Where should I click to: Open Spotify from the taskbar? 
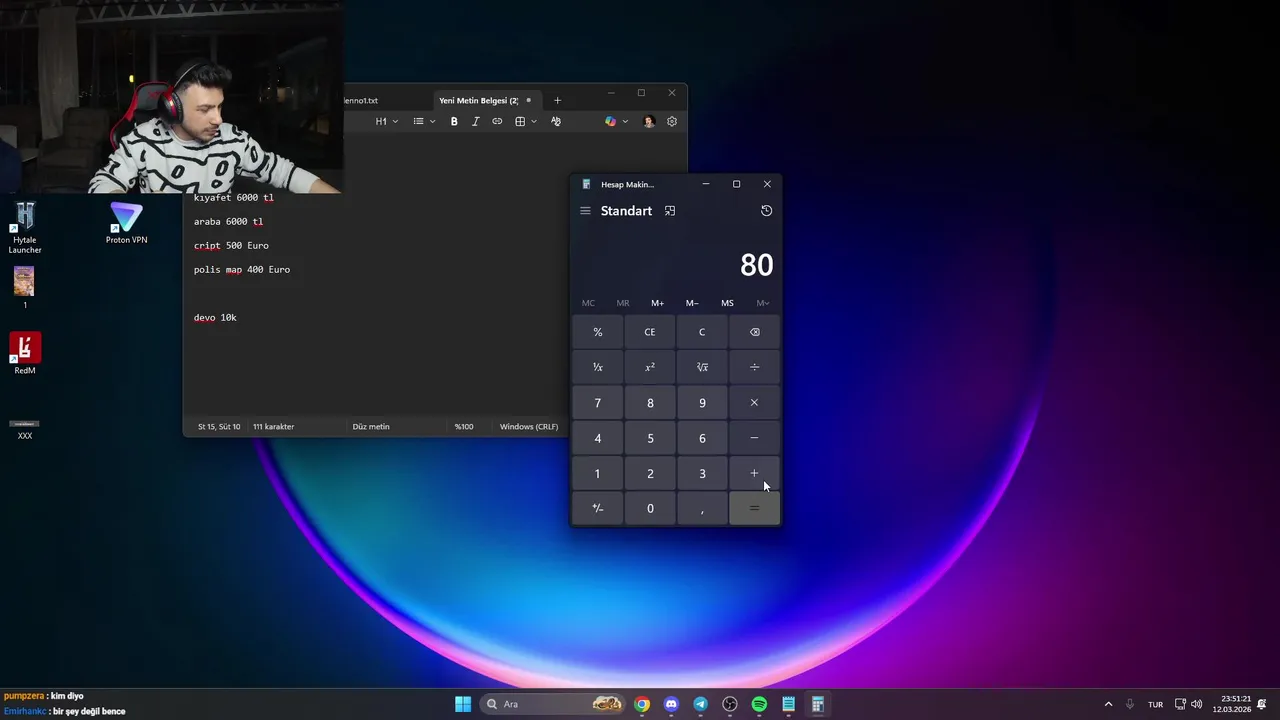point(759,704)
